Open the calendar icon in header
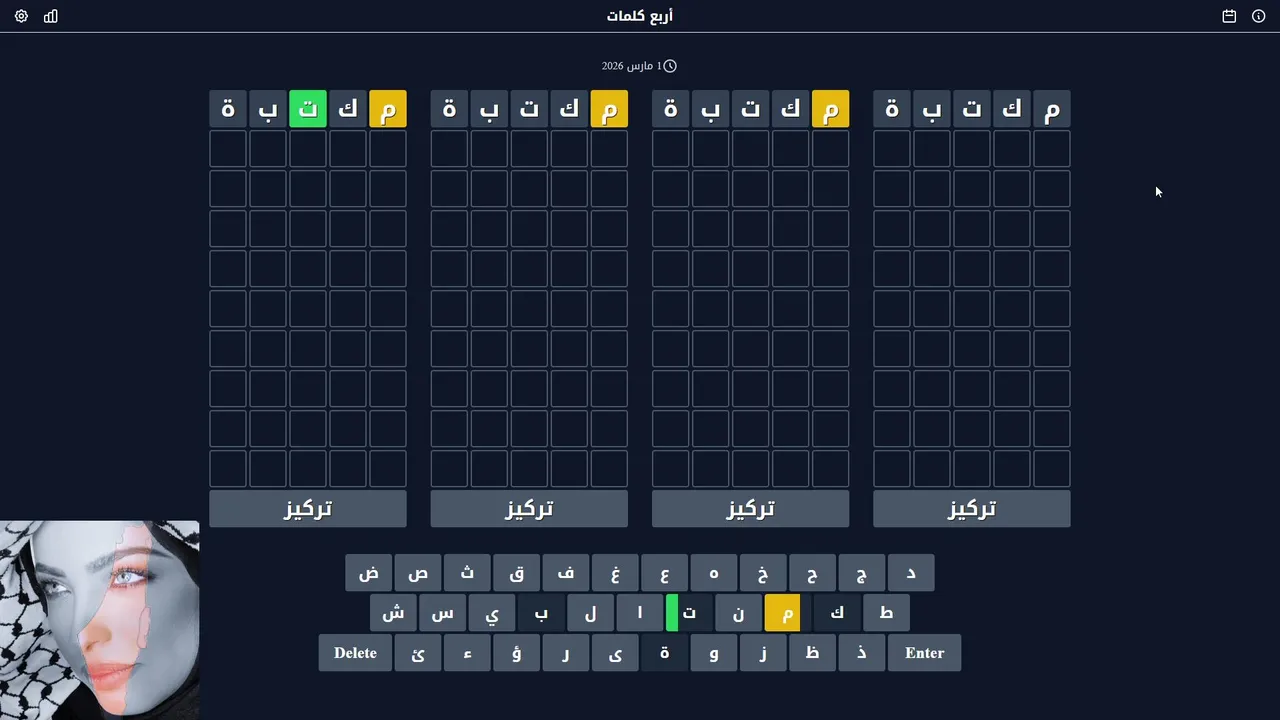Screen dimensions: 1280x720 pos(1229,16)
